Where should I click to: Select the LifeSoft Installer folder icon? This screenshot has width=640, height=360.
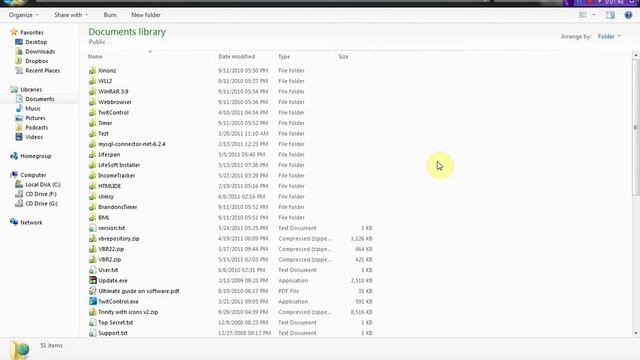click(93, 165)
